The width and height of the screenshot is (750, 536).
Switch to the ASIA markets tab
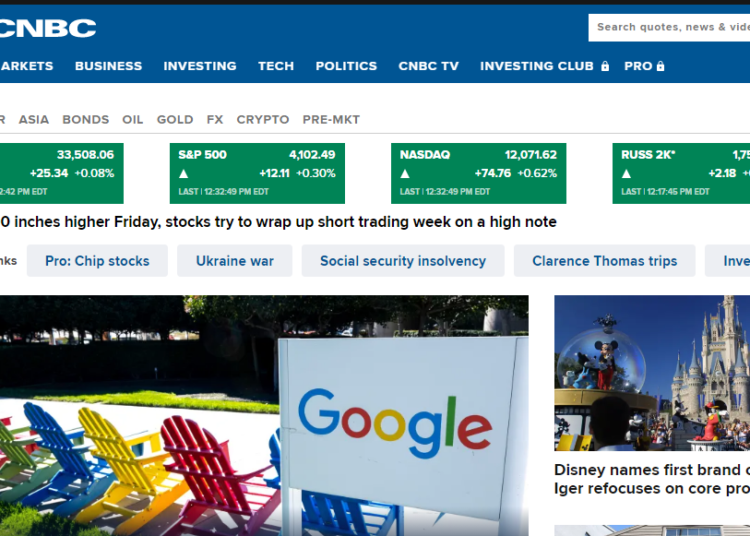pos(34,120)
